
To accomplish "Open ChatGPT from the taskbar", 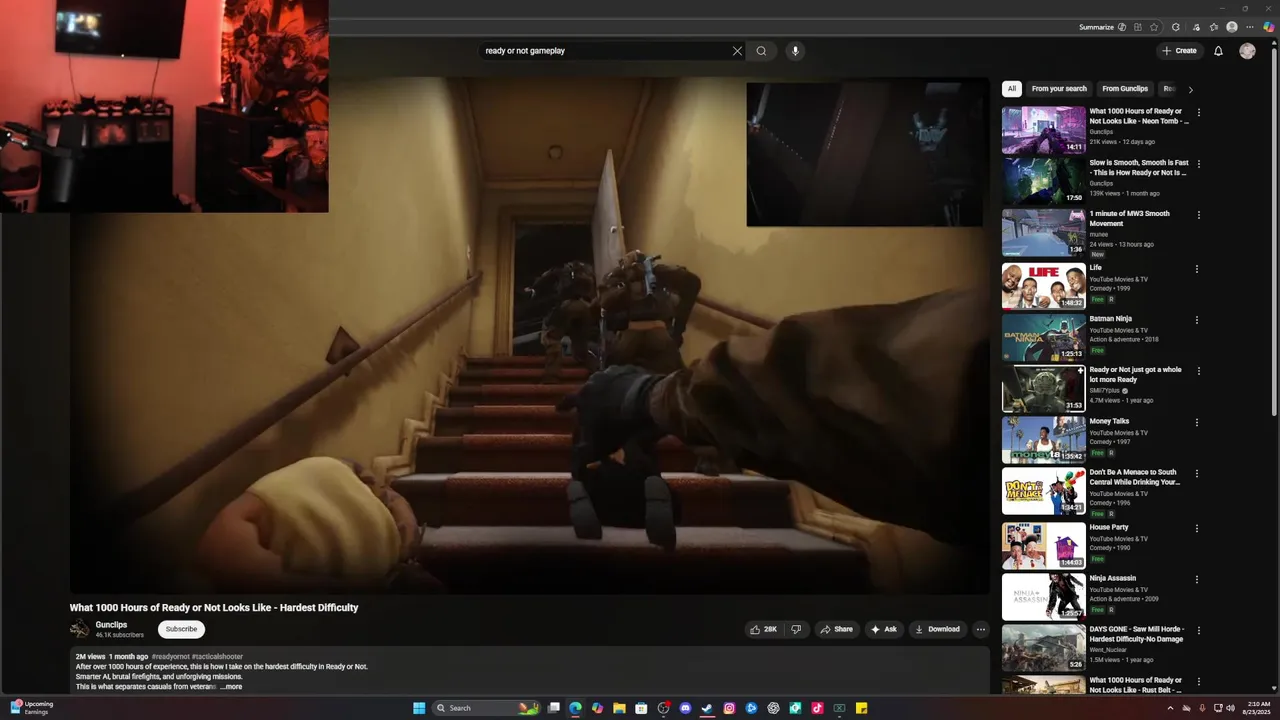I will click(x=773, y=708).
